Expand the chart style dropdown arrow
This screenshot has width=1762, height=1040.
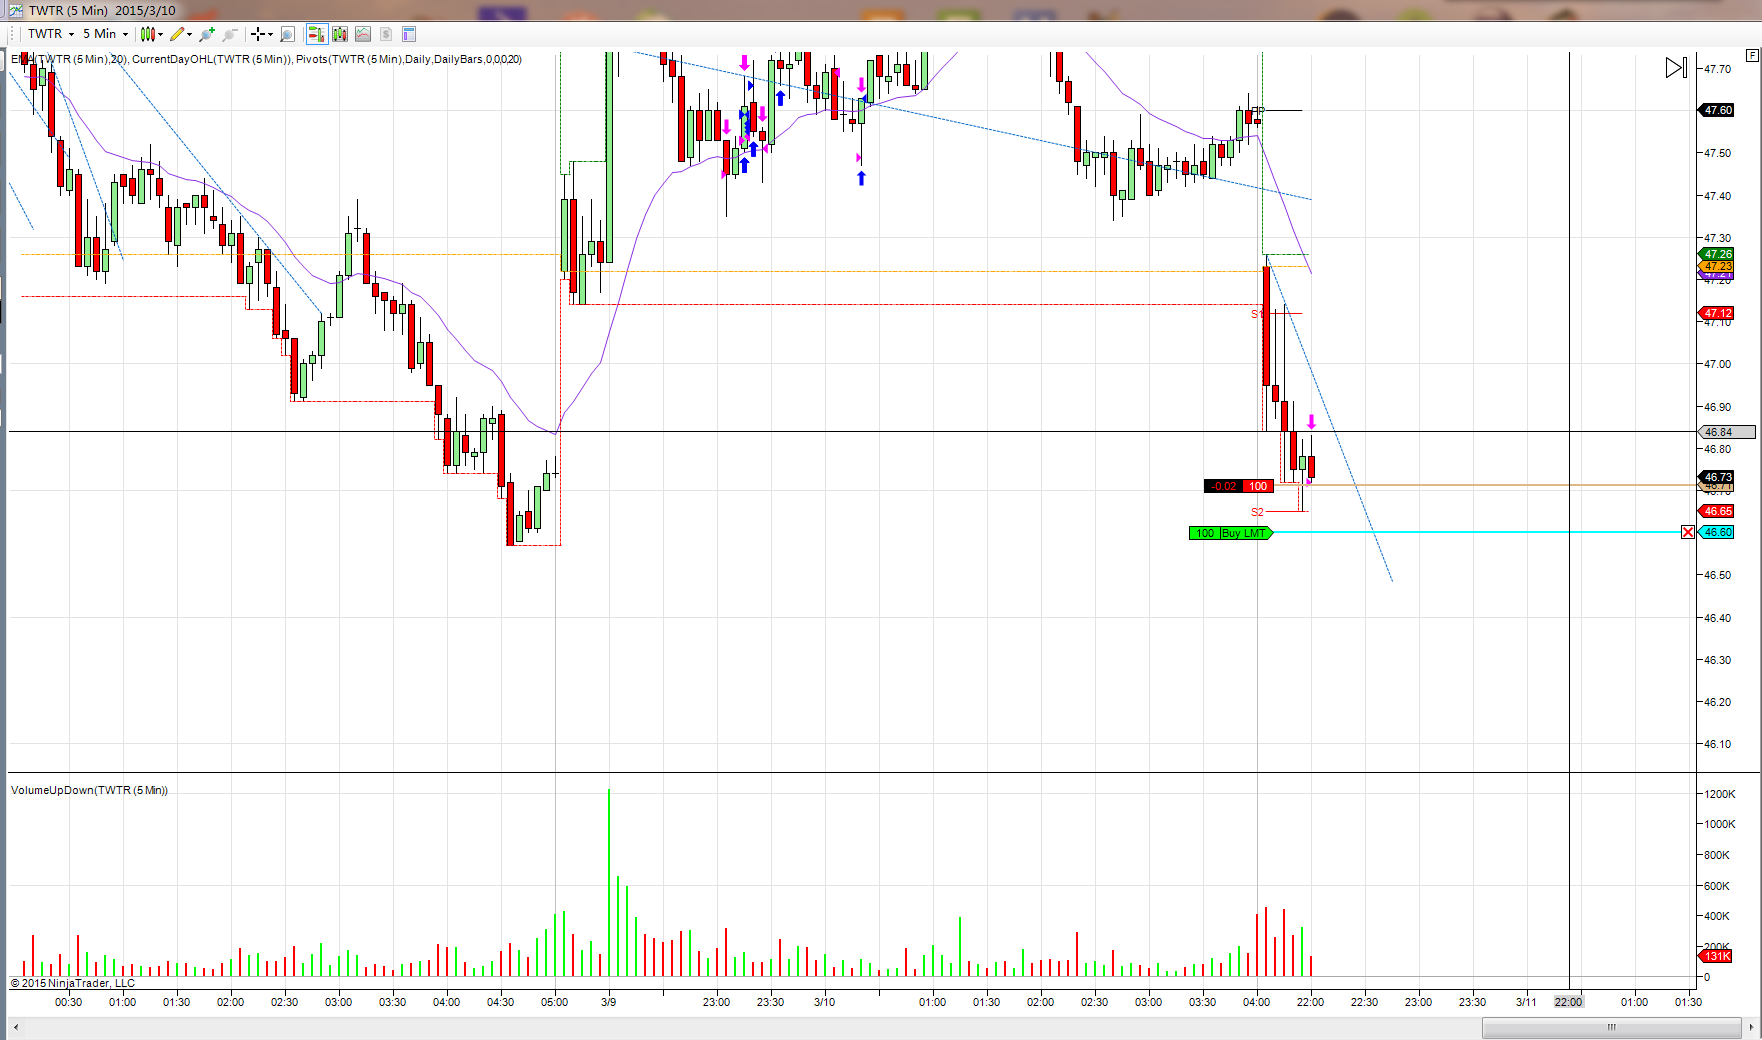click(160, 34)
